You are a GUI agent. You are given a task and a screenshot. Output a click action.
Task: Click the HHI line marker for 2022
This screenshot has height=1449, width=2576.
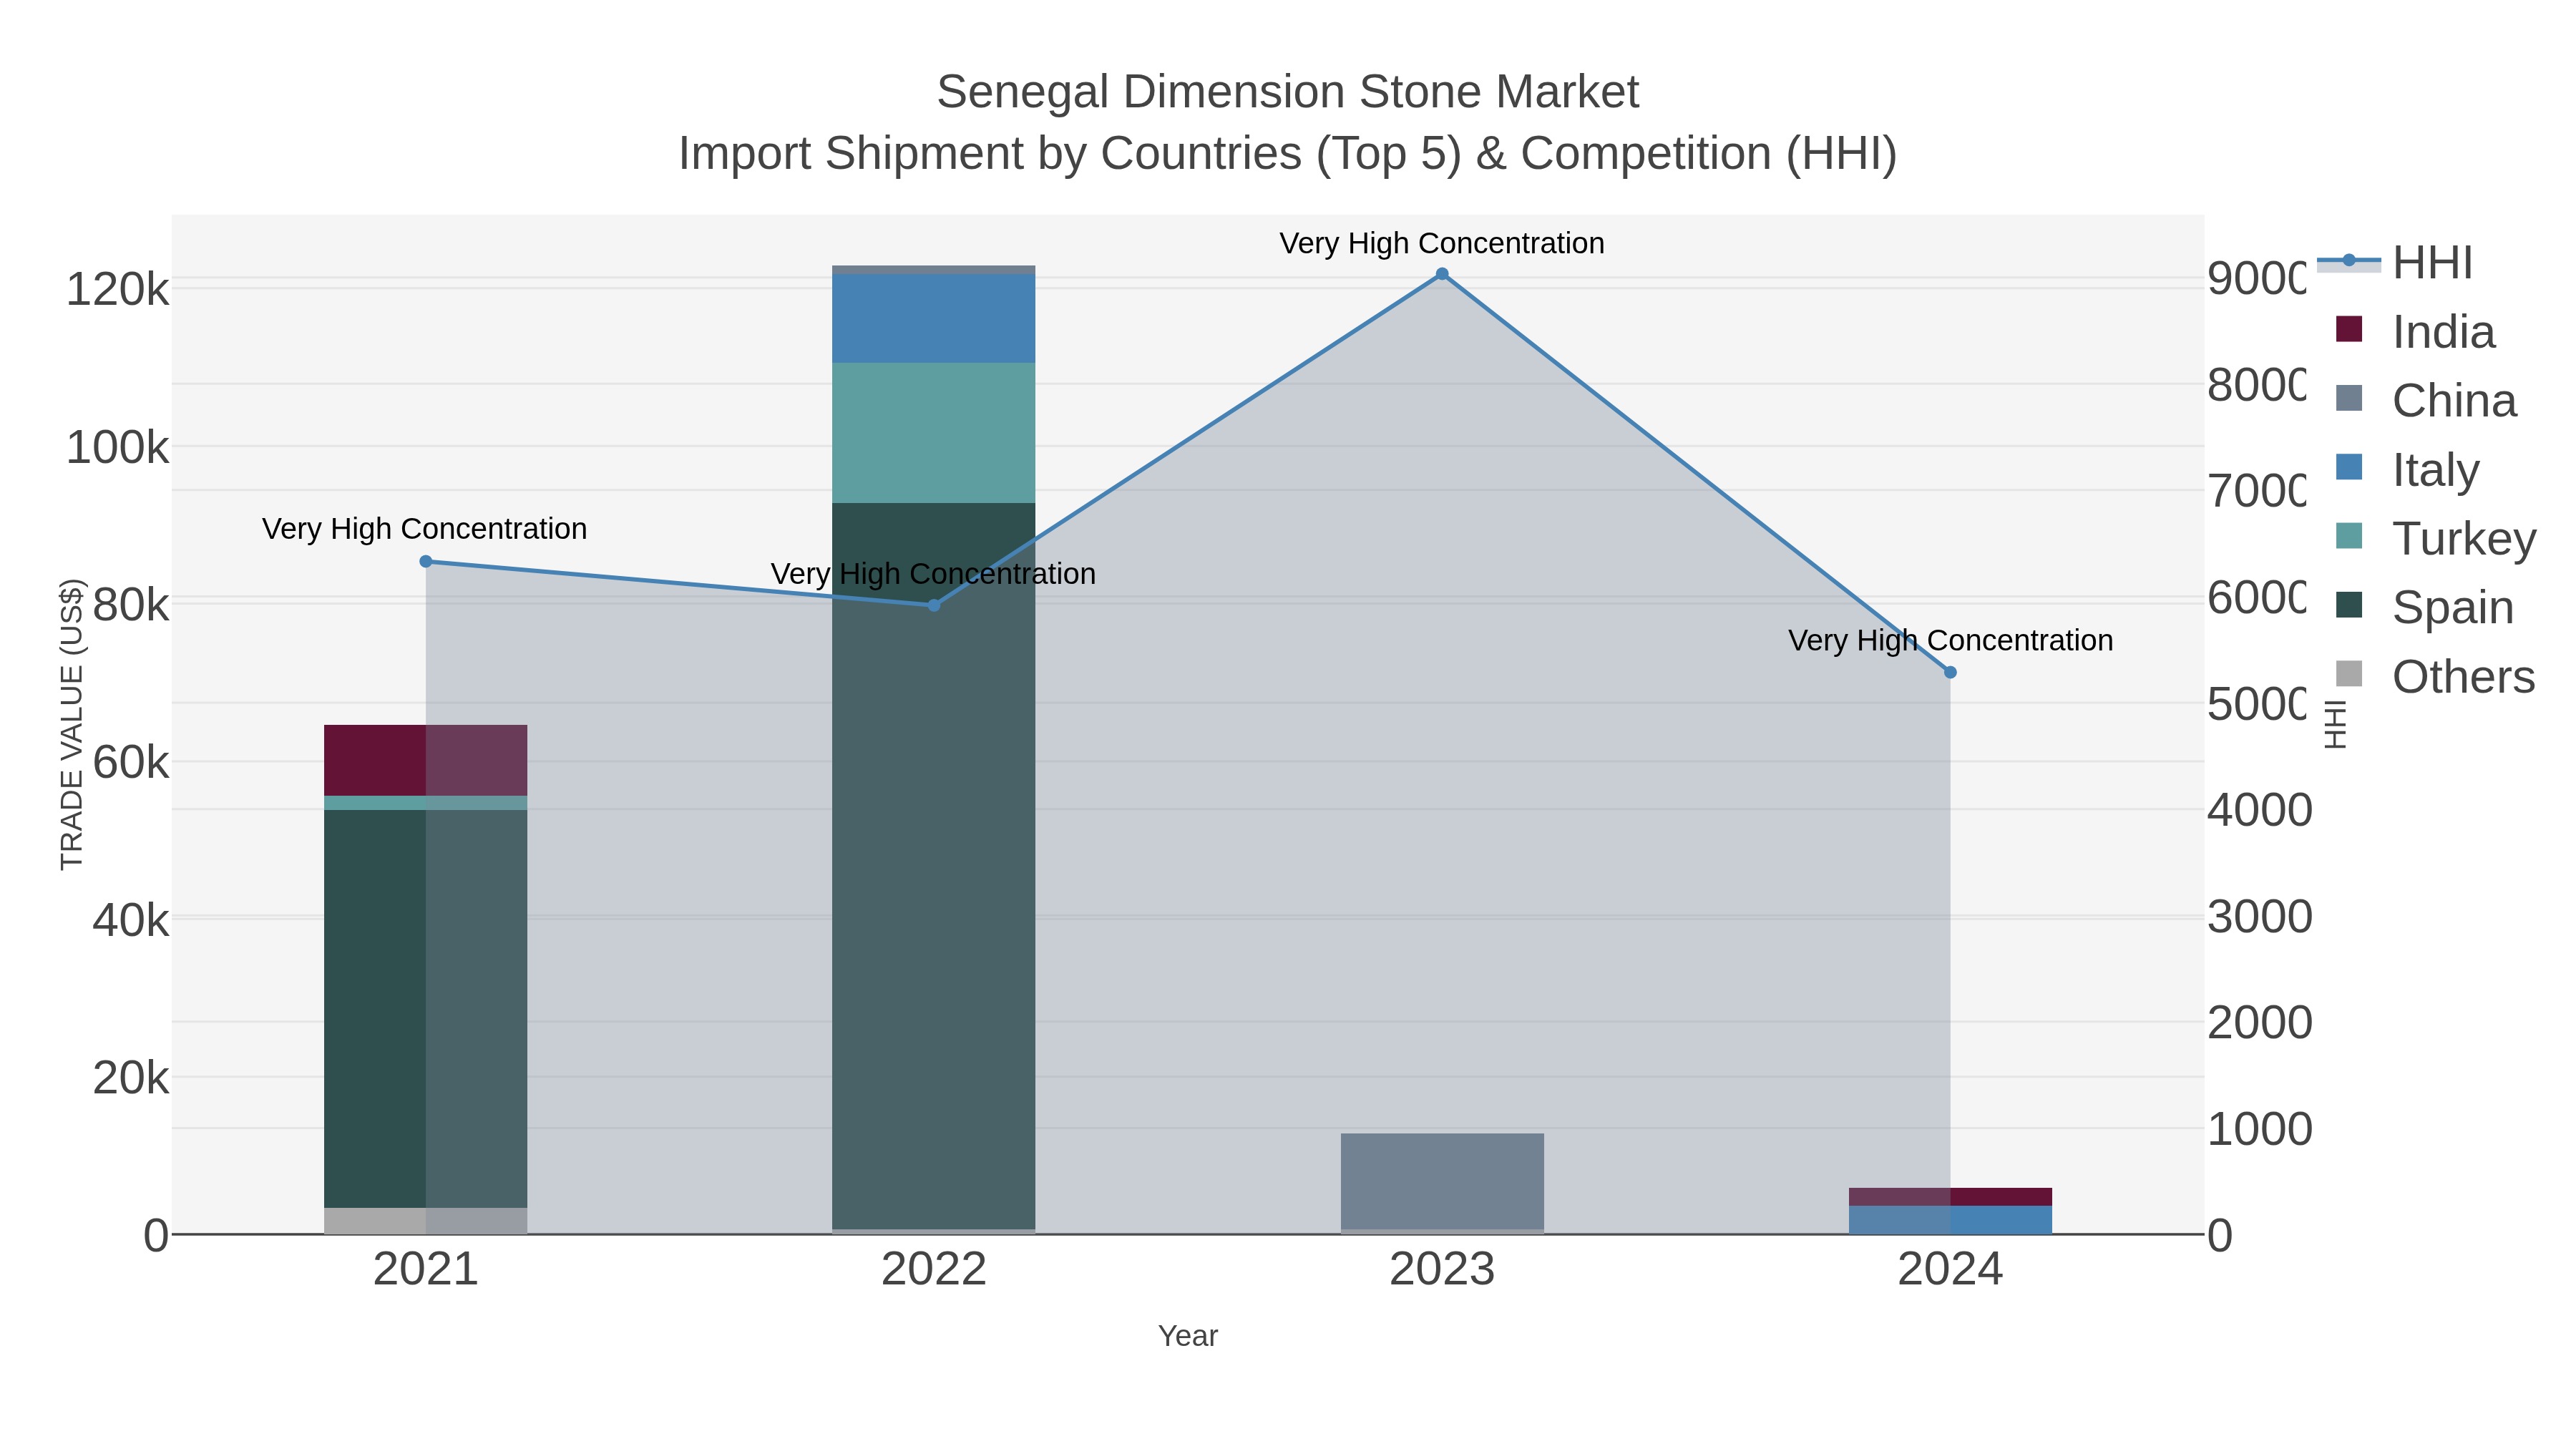coord(934,605)
